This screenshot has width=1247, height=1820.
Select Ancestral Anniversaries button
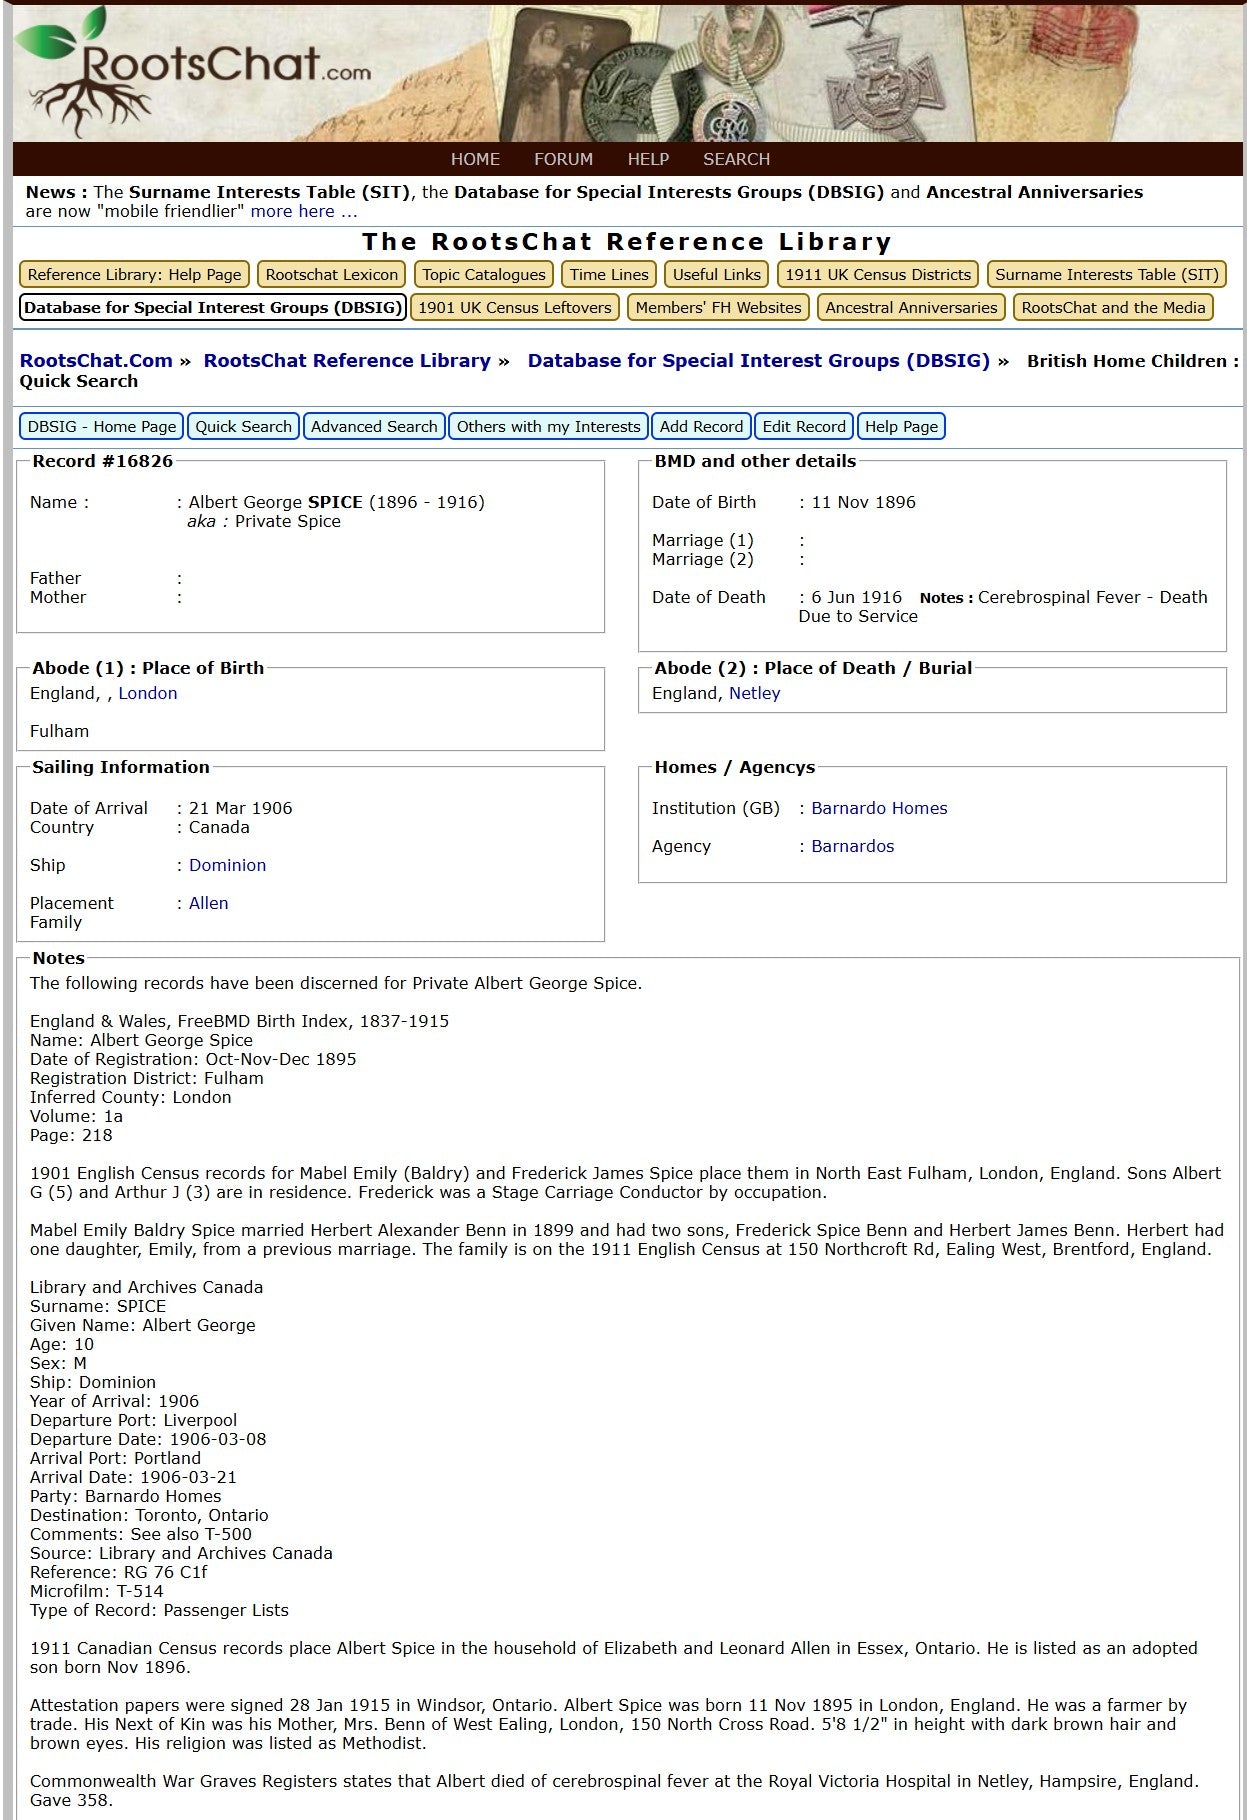coord(911,307)
